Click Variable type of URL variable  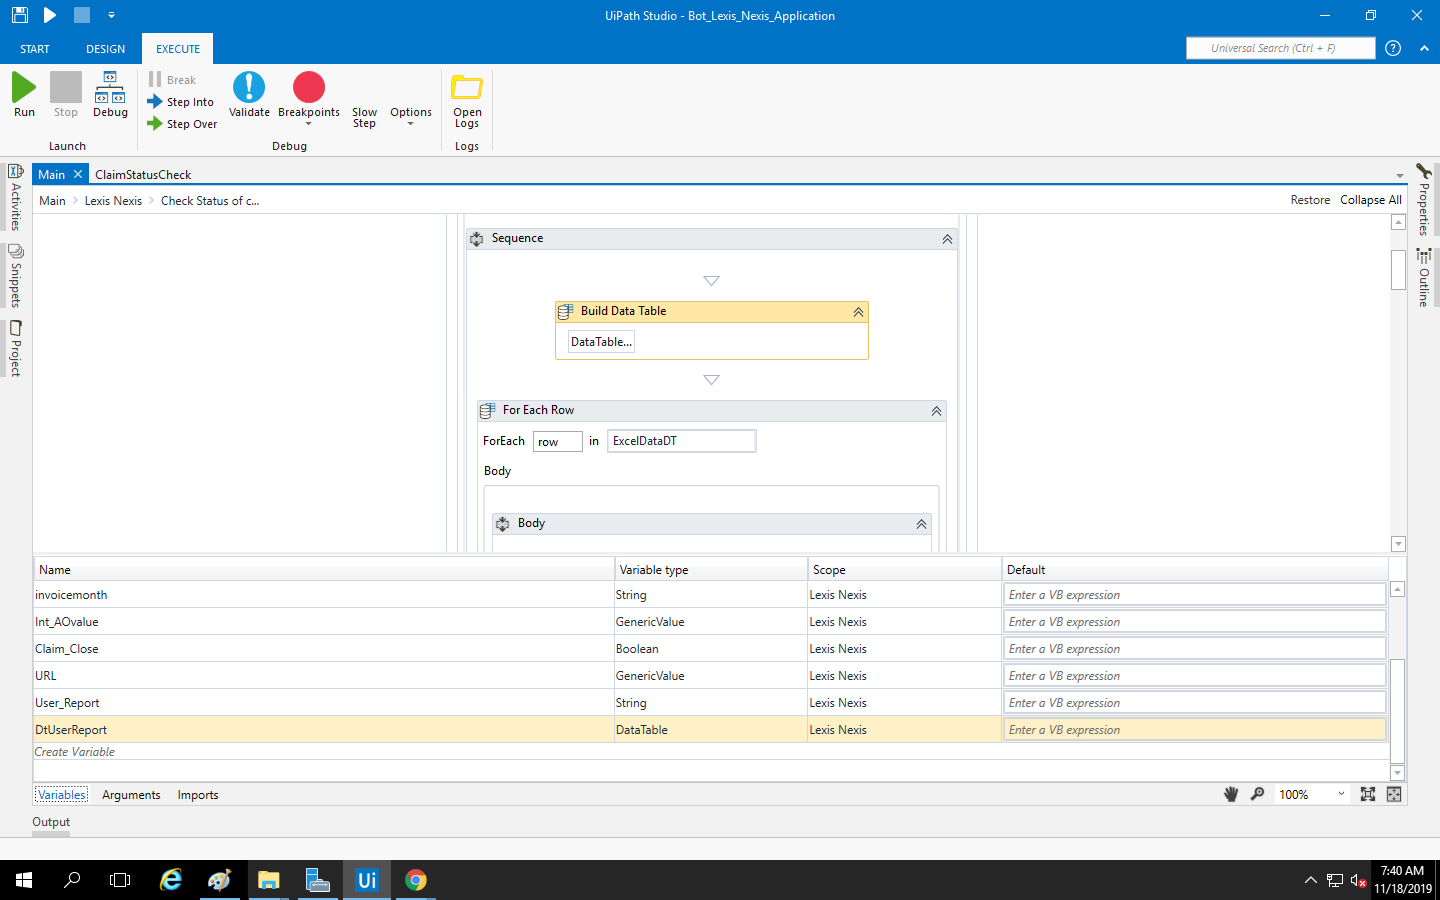710,676
